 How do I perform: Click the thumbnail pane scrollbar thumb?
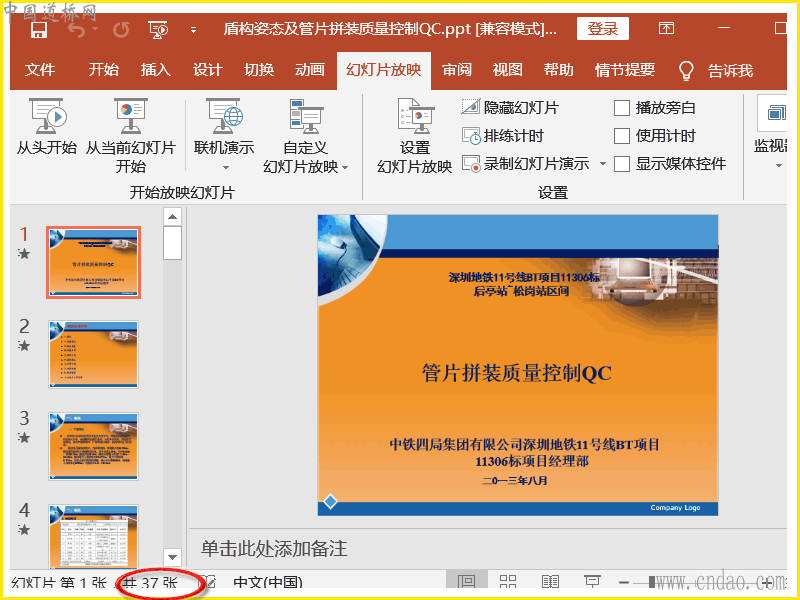[172, 243]
